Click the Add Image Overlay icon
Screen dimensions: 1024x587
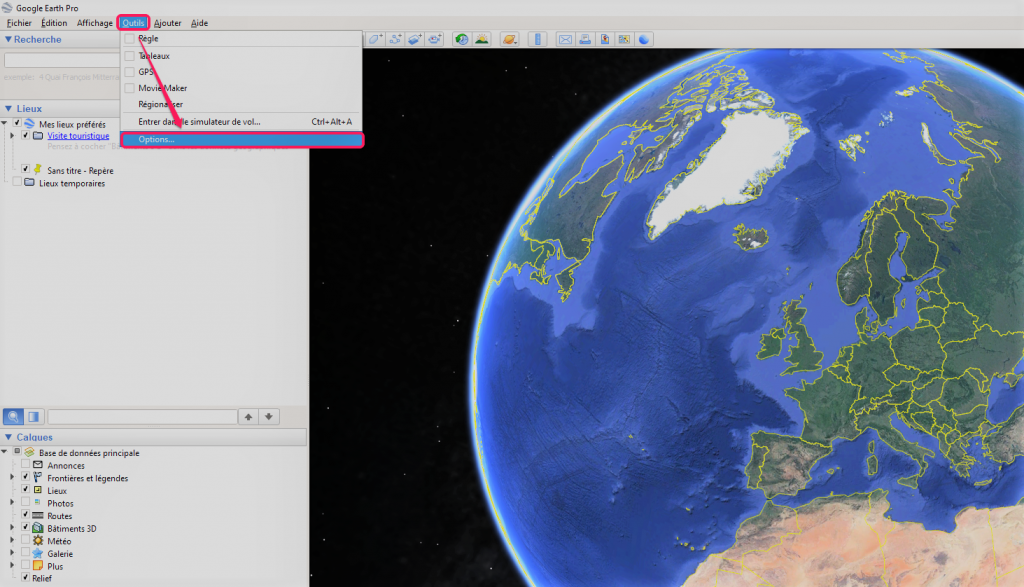click(x=415, y=39)
